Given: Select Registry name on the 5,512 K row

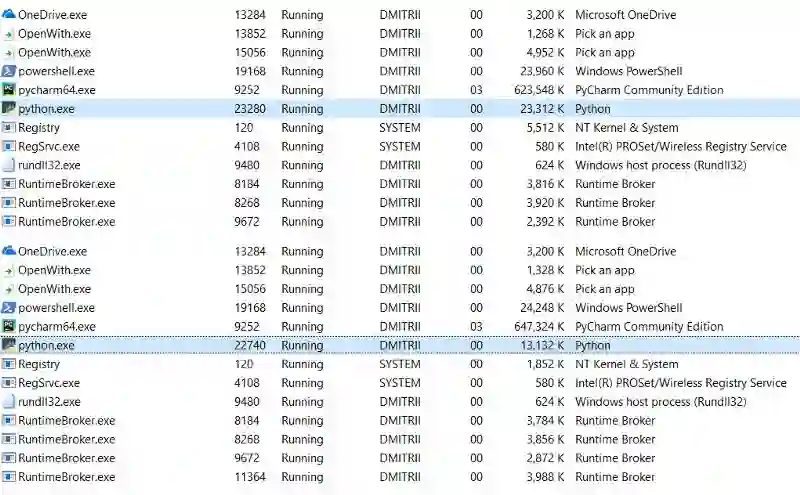Looking at the screenshot, I should (x=39, y=128).
